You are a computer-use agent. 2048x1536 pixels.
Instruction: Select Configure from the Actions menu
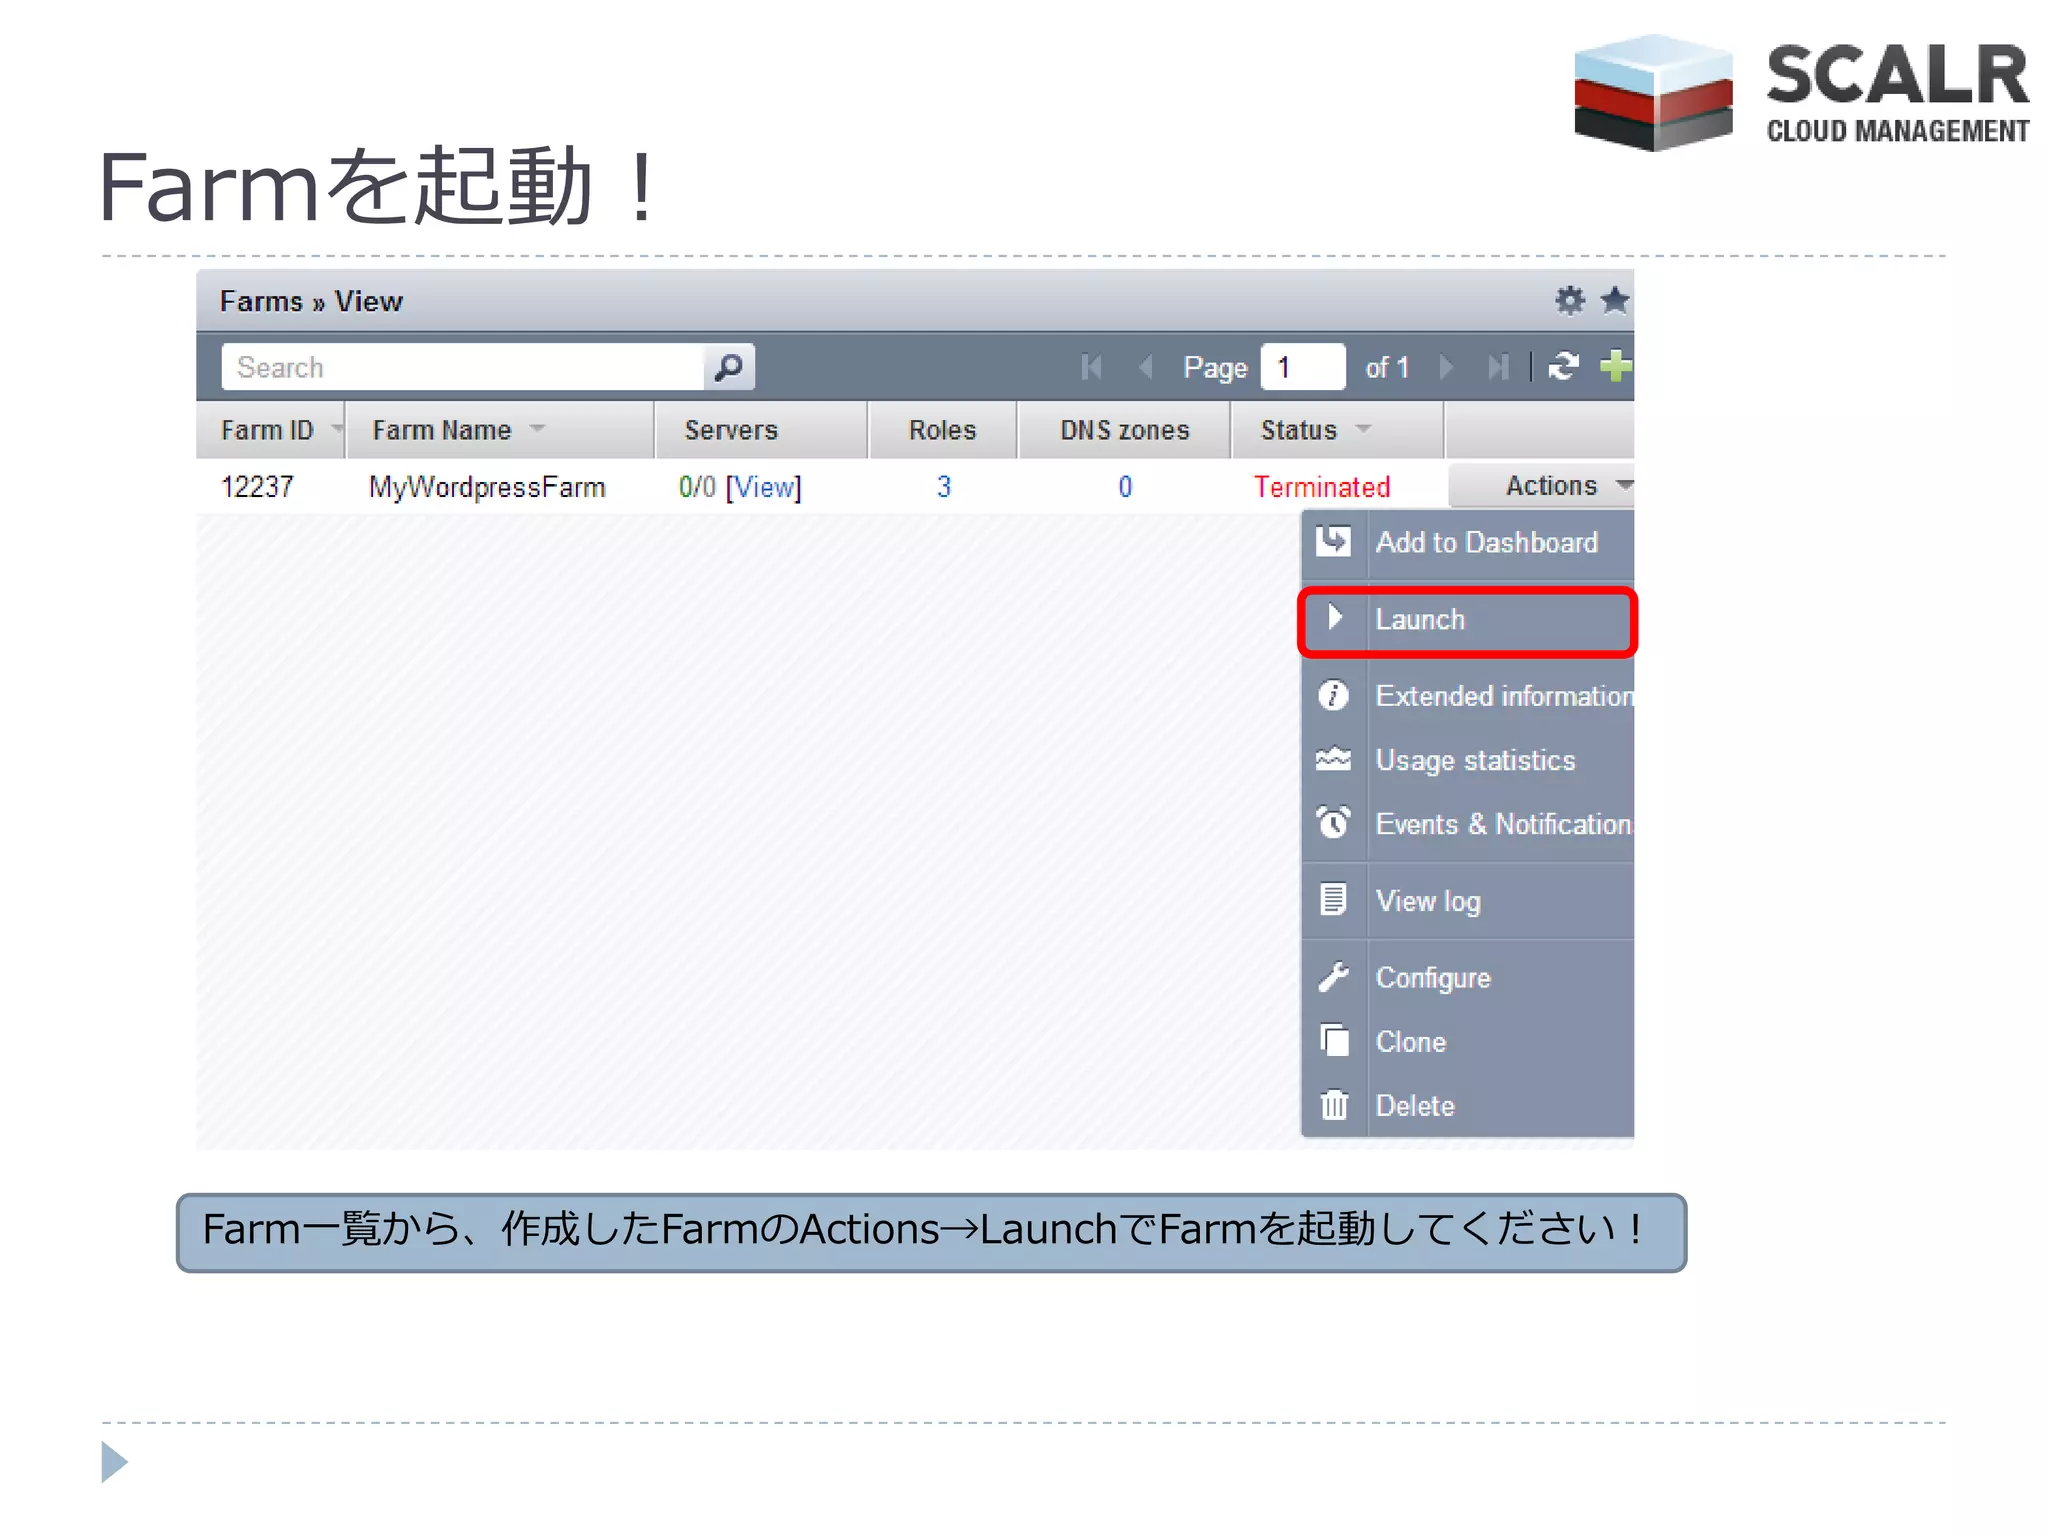[x=1468, y=977]
